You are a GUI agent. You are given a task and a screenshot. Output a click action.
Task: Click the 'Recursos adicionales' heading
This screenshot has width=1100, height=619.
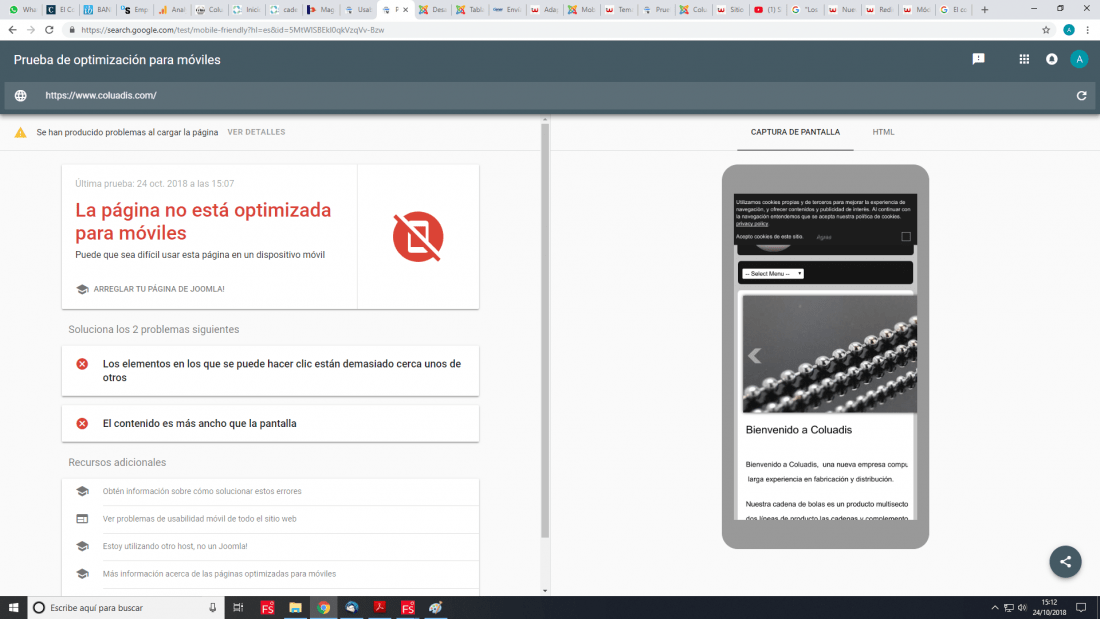(117, 462)
